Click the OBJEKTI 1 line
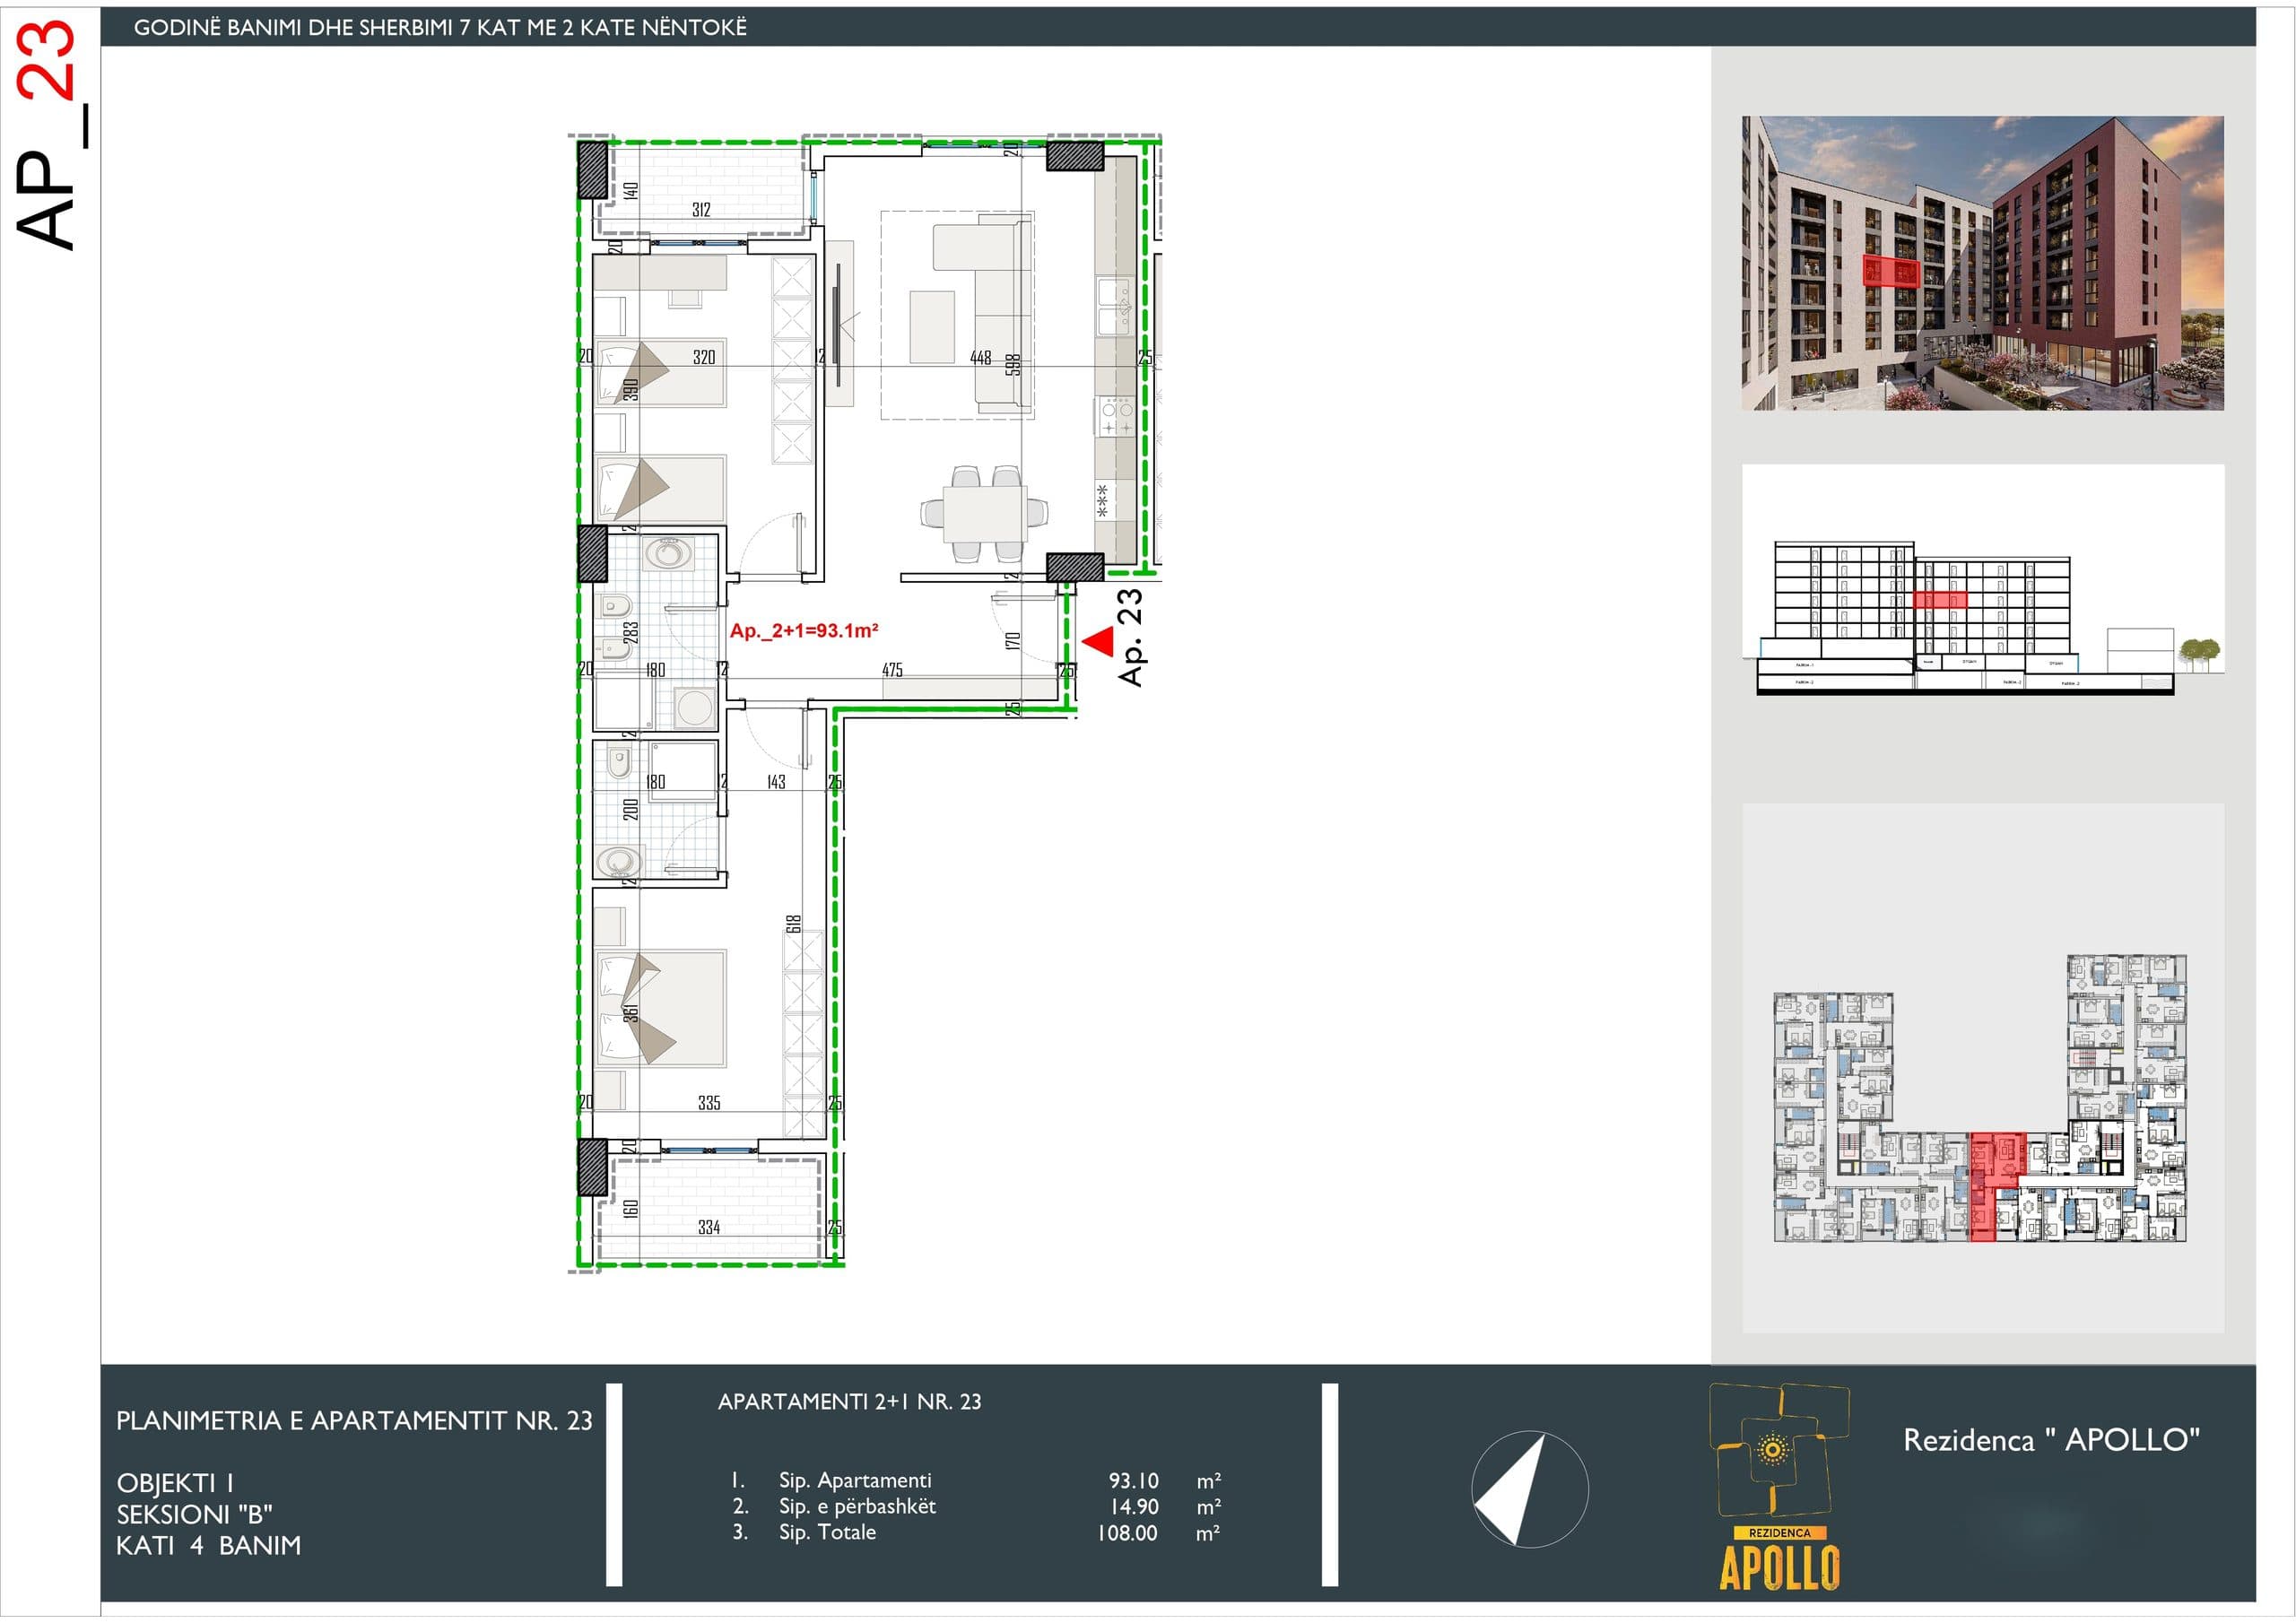2296x1623 pixels. click(175, 1482)
